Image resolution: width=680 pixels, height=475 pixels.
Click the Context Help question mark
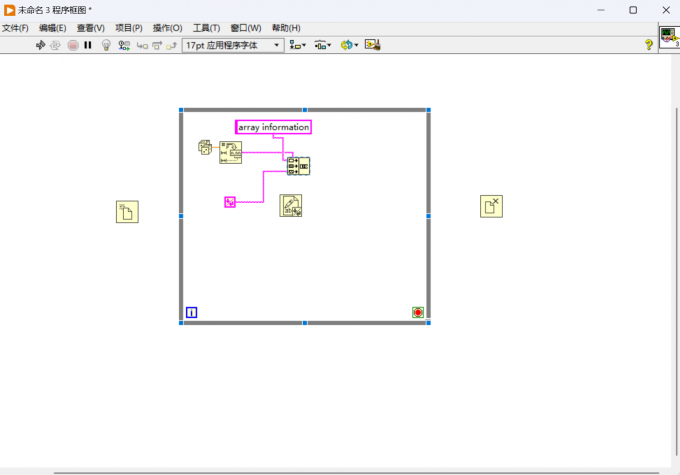tap(648, 45)
